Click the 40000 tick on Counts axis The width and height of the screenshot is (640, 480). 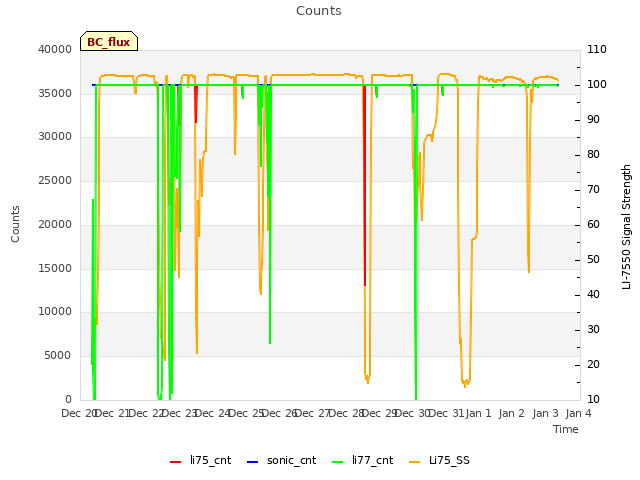click(55, 49)
